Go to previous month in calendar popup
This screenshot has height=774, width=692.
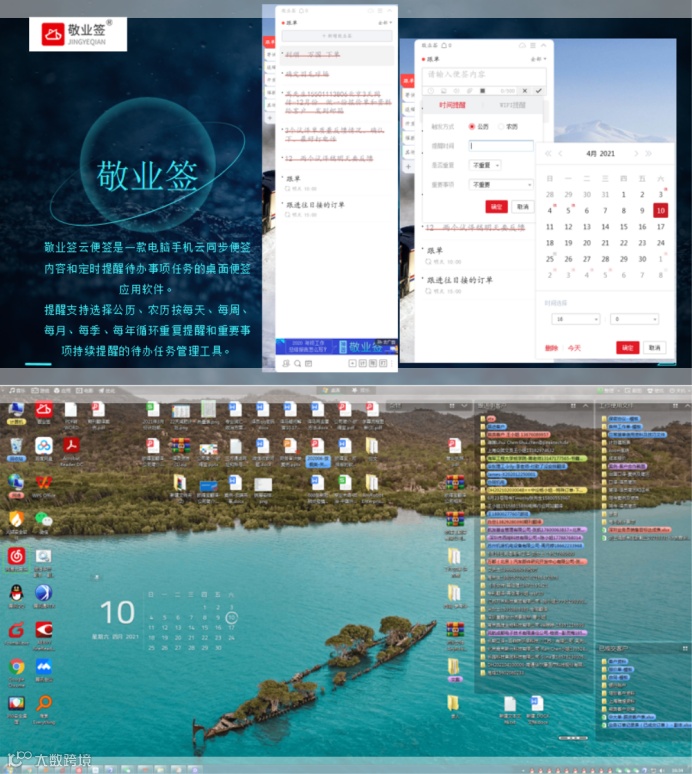coord(560,154)
